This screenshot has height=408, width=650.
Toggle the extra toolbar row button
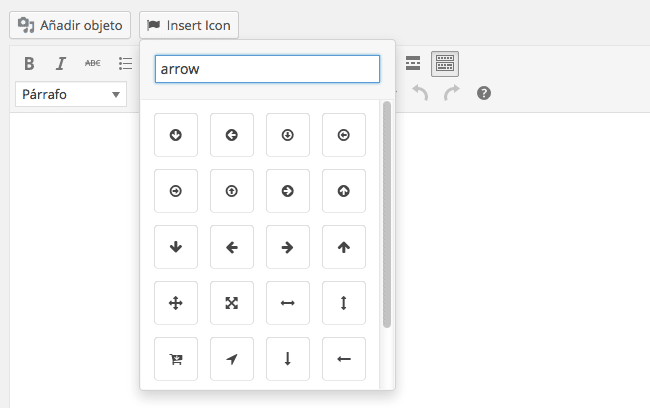[x=445, y=64]
